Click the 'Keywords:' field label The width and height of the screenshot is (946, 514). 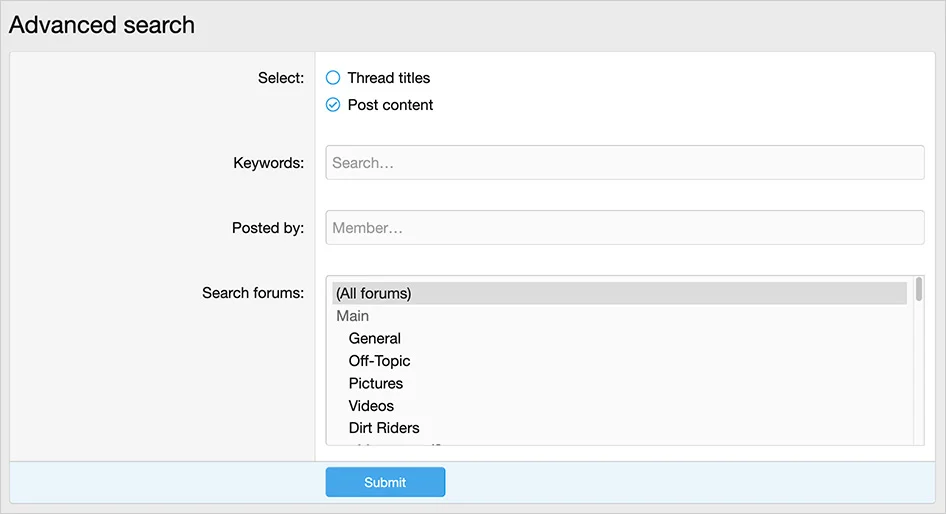coord(268,163)
